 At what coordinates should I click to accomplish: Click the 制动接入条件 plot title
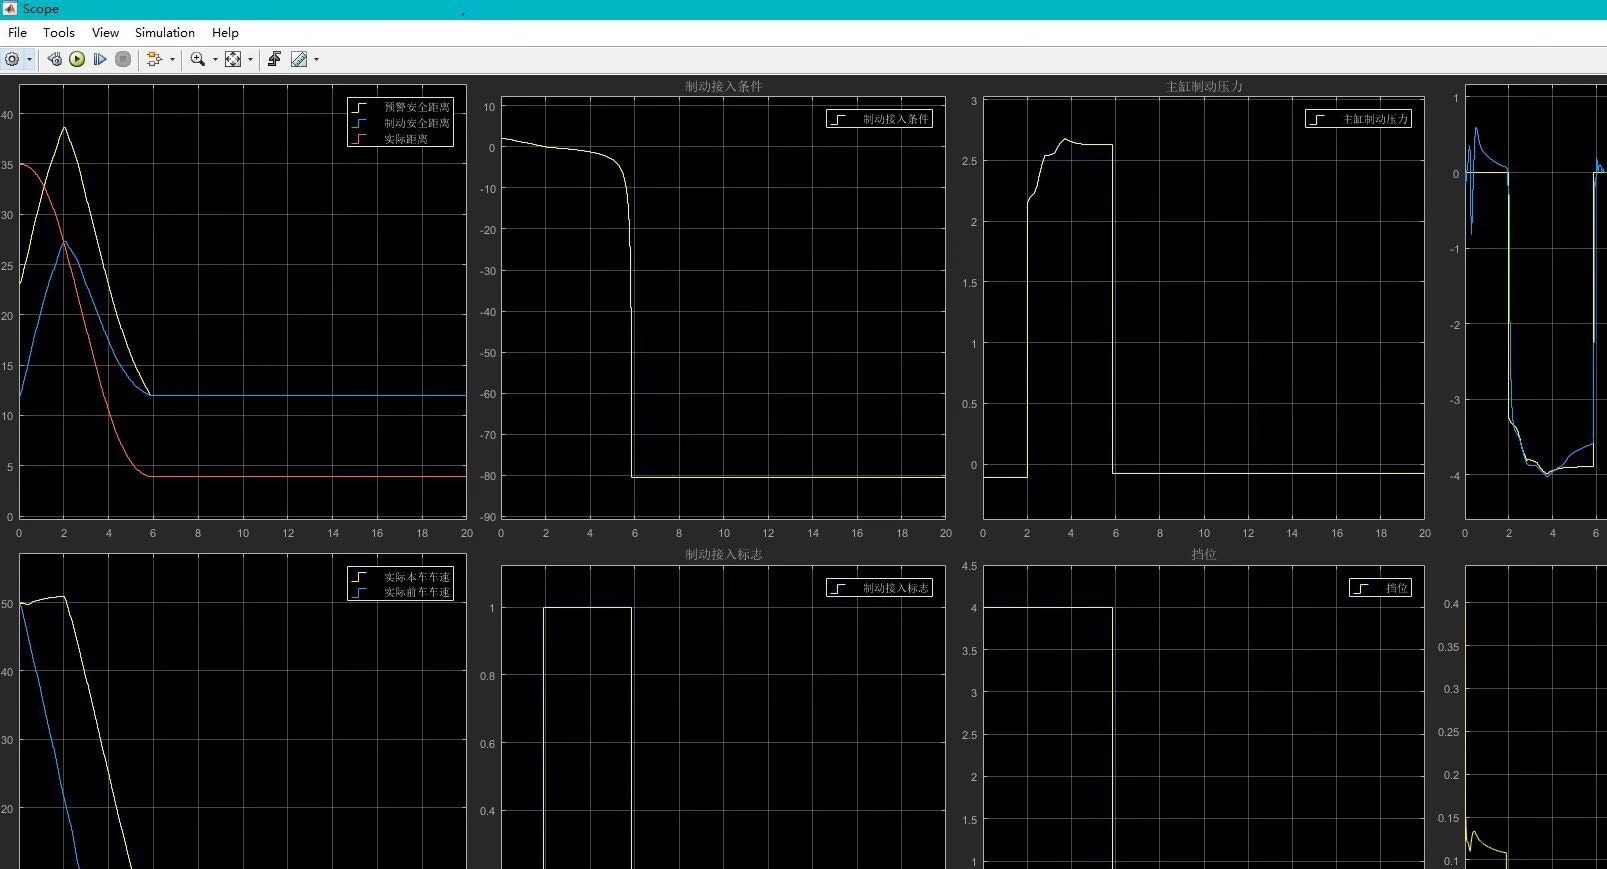(723, 86)
